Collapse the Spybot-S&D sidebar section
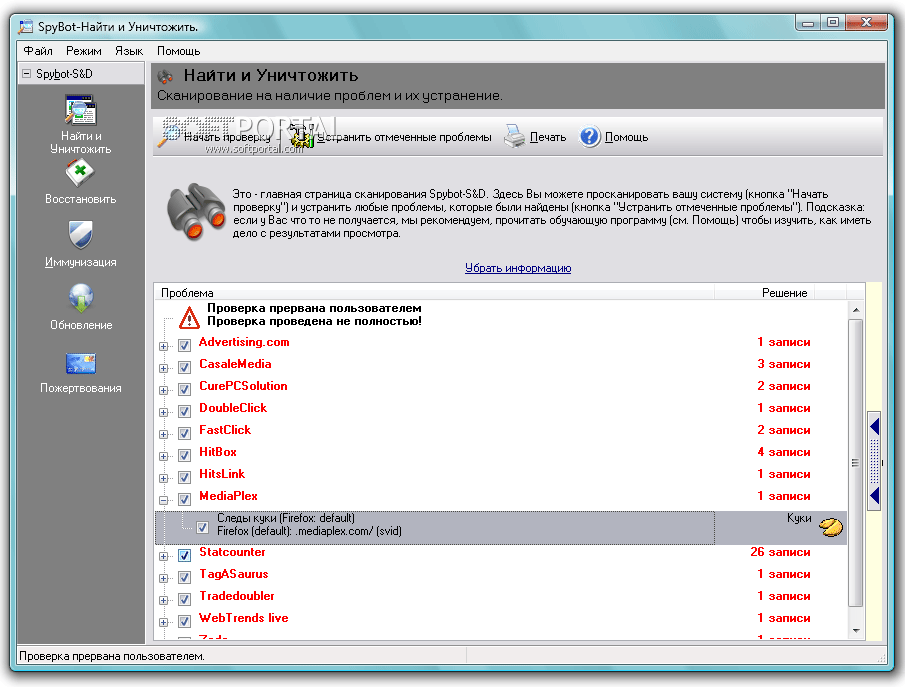The width and height of the screenshot is (905, 687). point(26,73)
